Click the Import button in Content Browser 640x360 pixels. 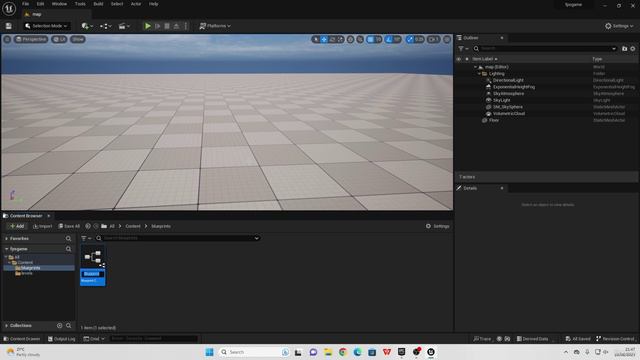(42, 226)
